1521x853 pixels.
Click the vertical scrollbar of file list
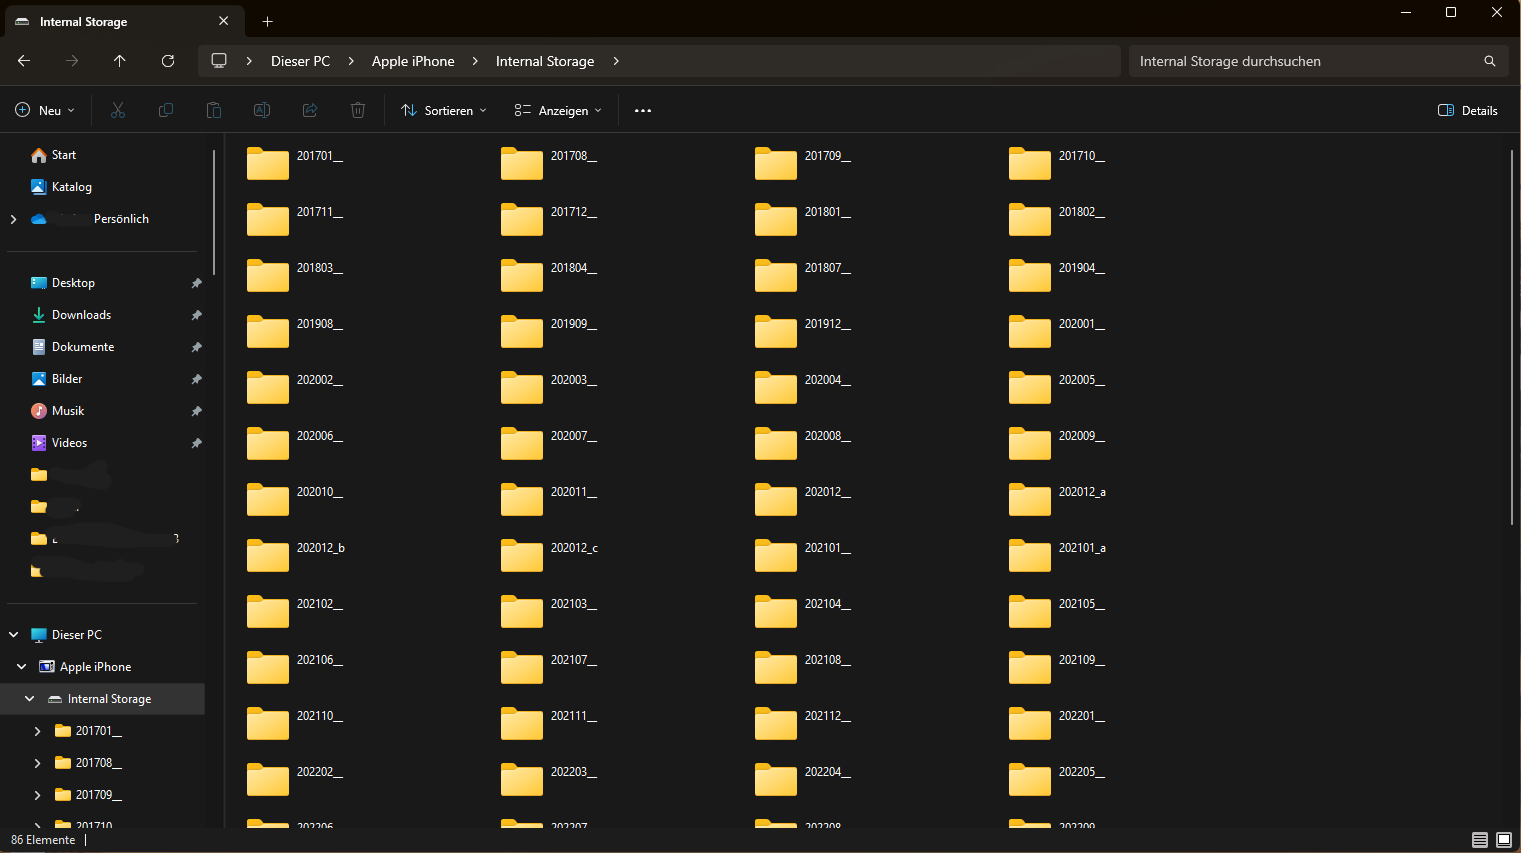(1512, 337)
